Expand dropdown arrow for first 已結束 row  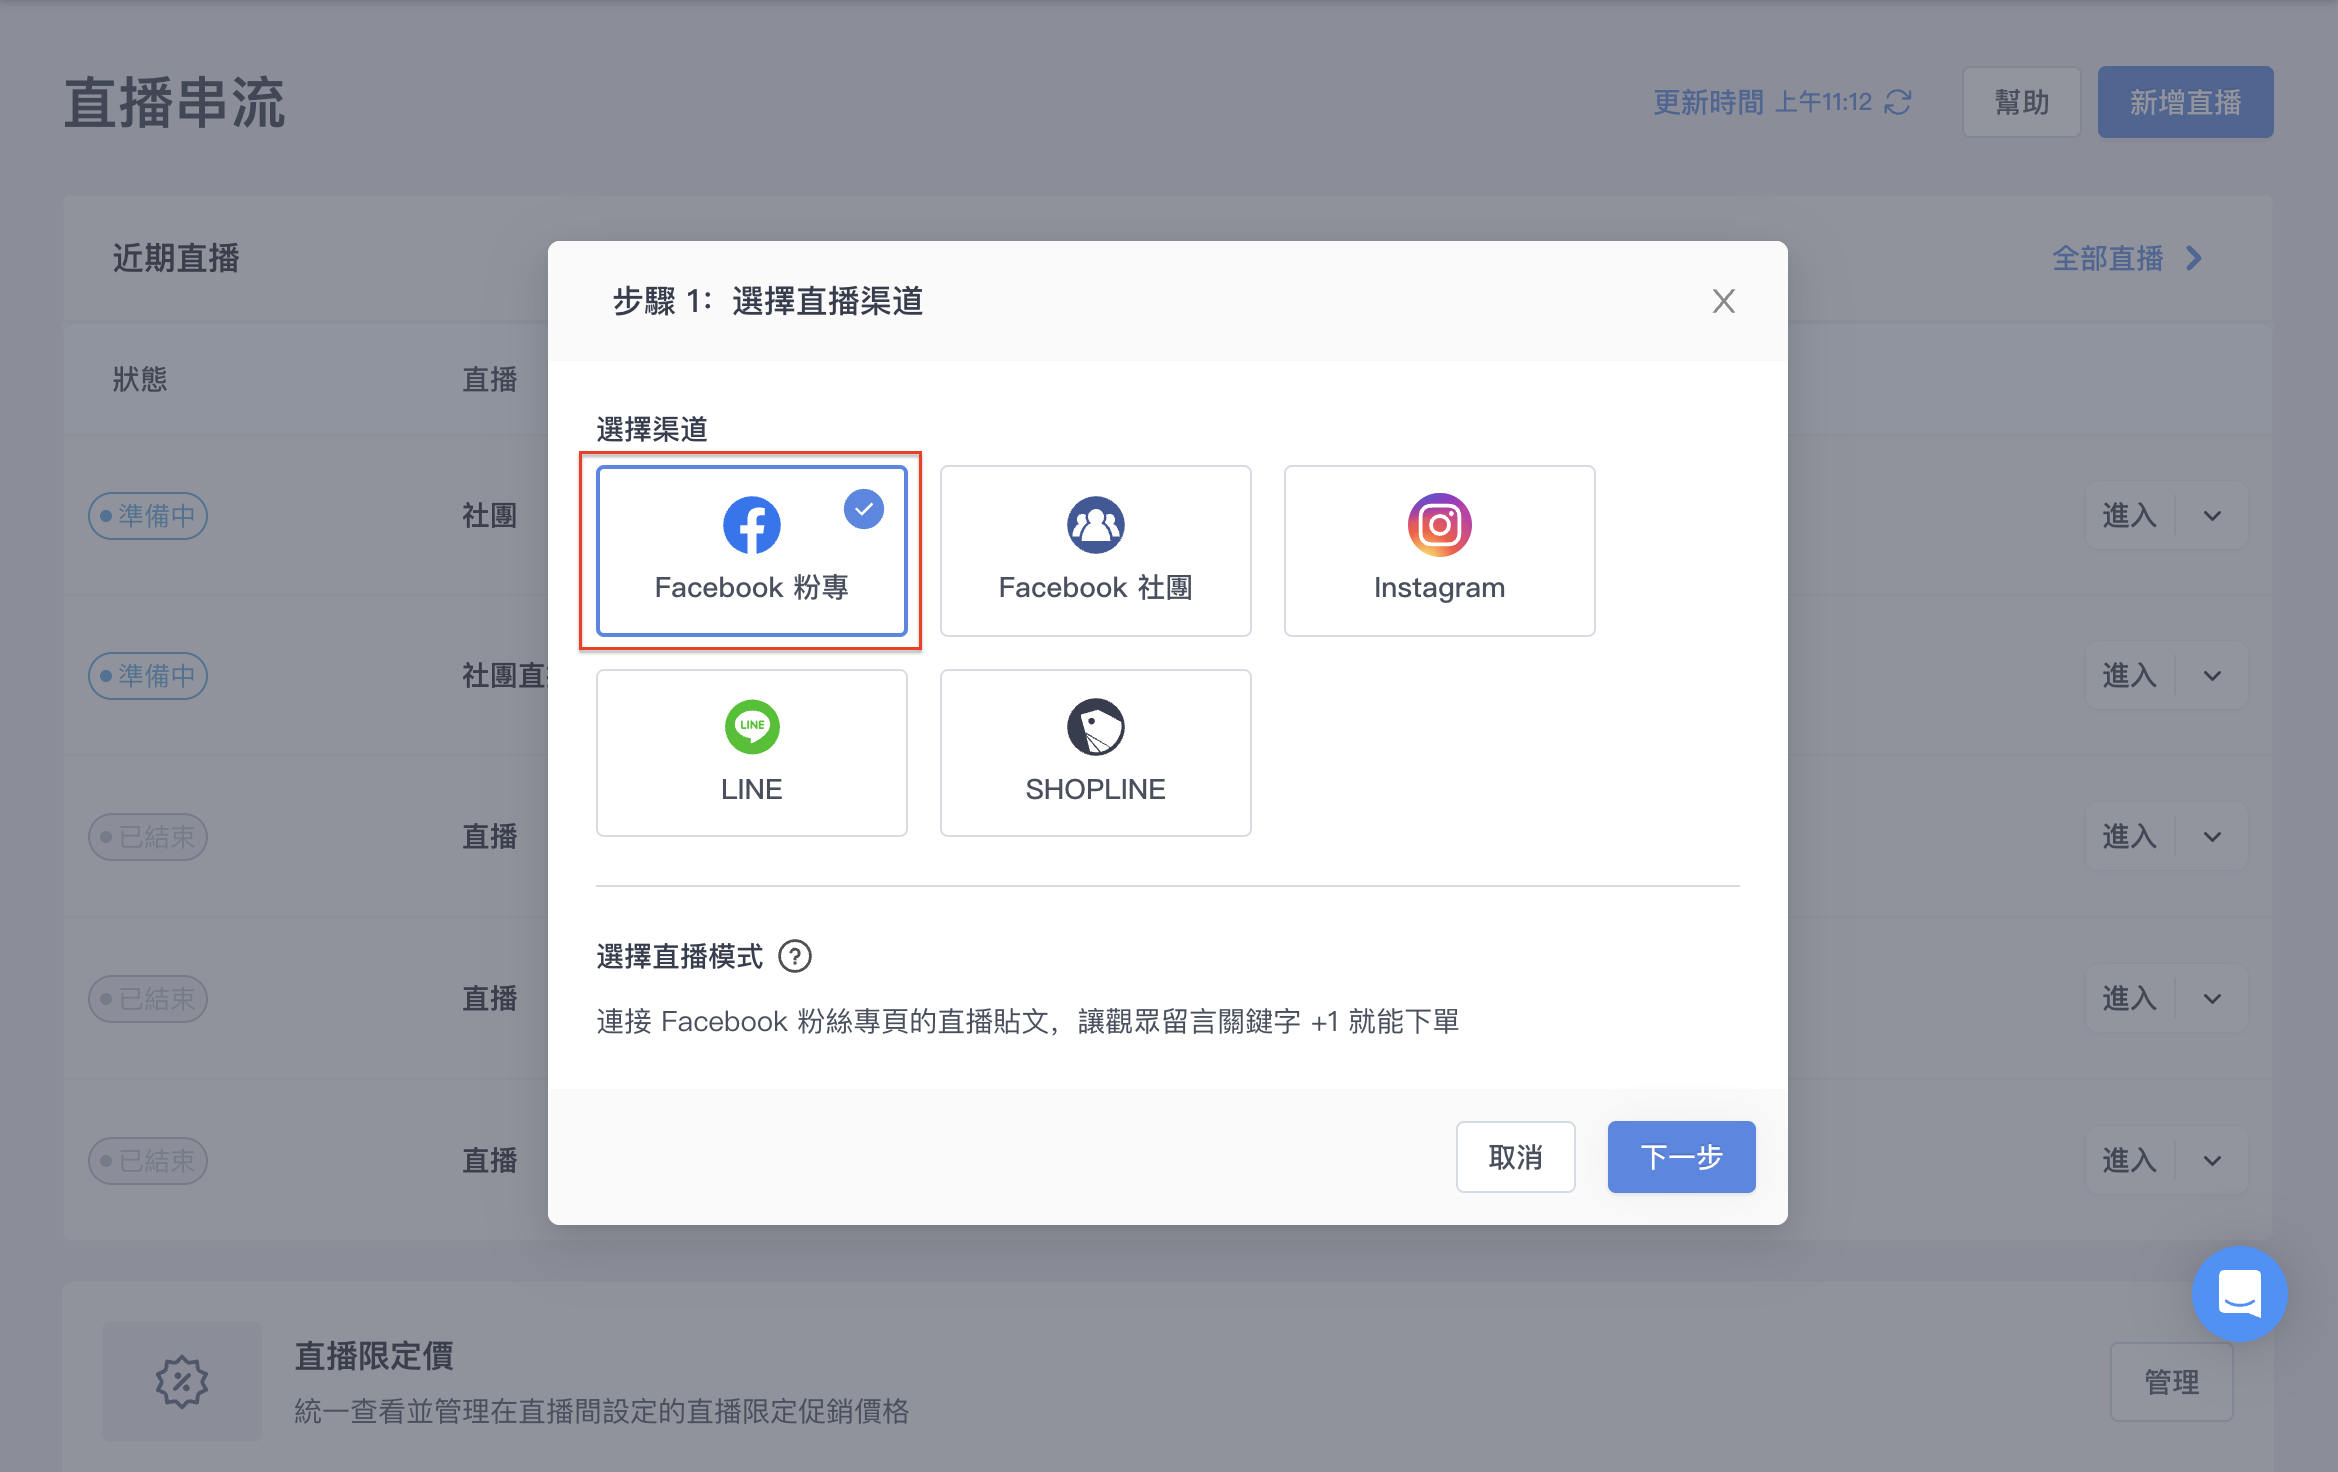coord(2212,837)
